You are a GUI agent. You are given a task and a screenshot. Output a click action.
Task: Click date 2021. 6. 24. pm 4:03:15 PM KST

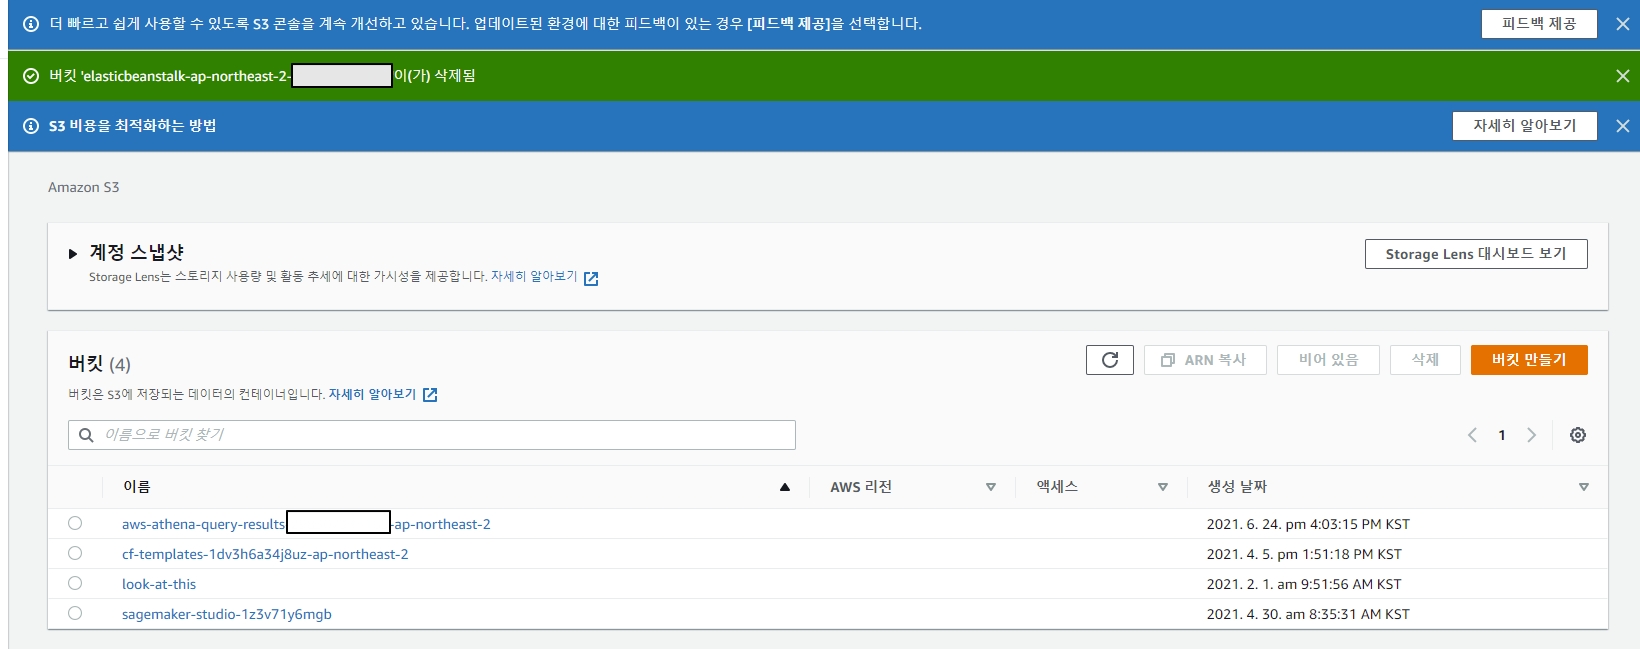point(1308,524)
